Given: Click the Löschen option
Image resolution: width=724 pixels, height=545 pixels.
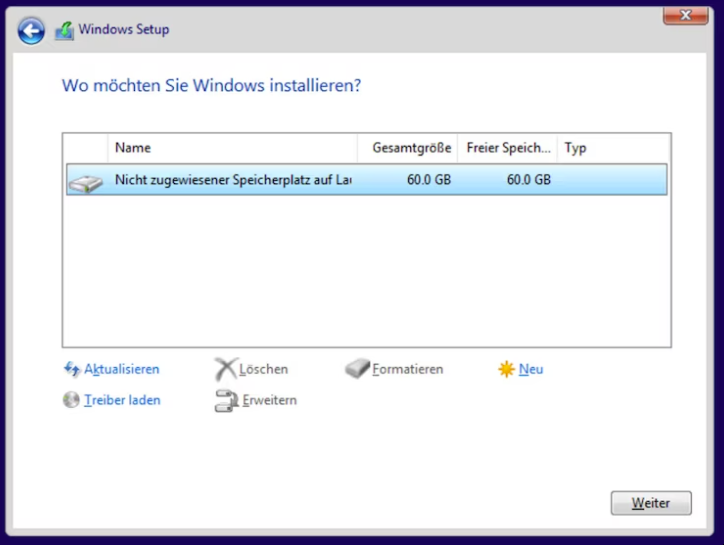Looking at the screenshot, I should pyautogui.click(x=263, y=369).
